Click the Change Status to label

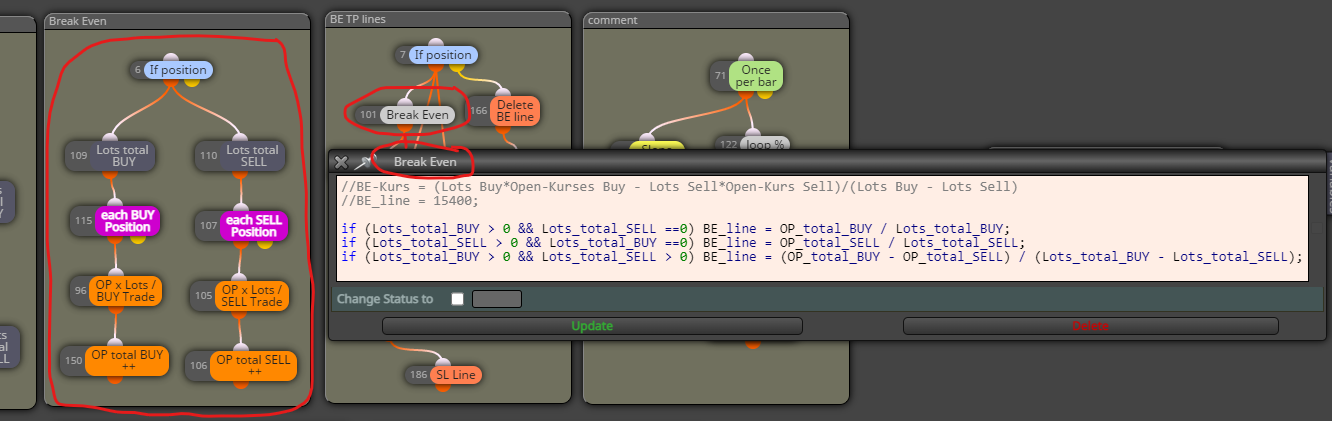[385, 299]
